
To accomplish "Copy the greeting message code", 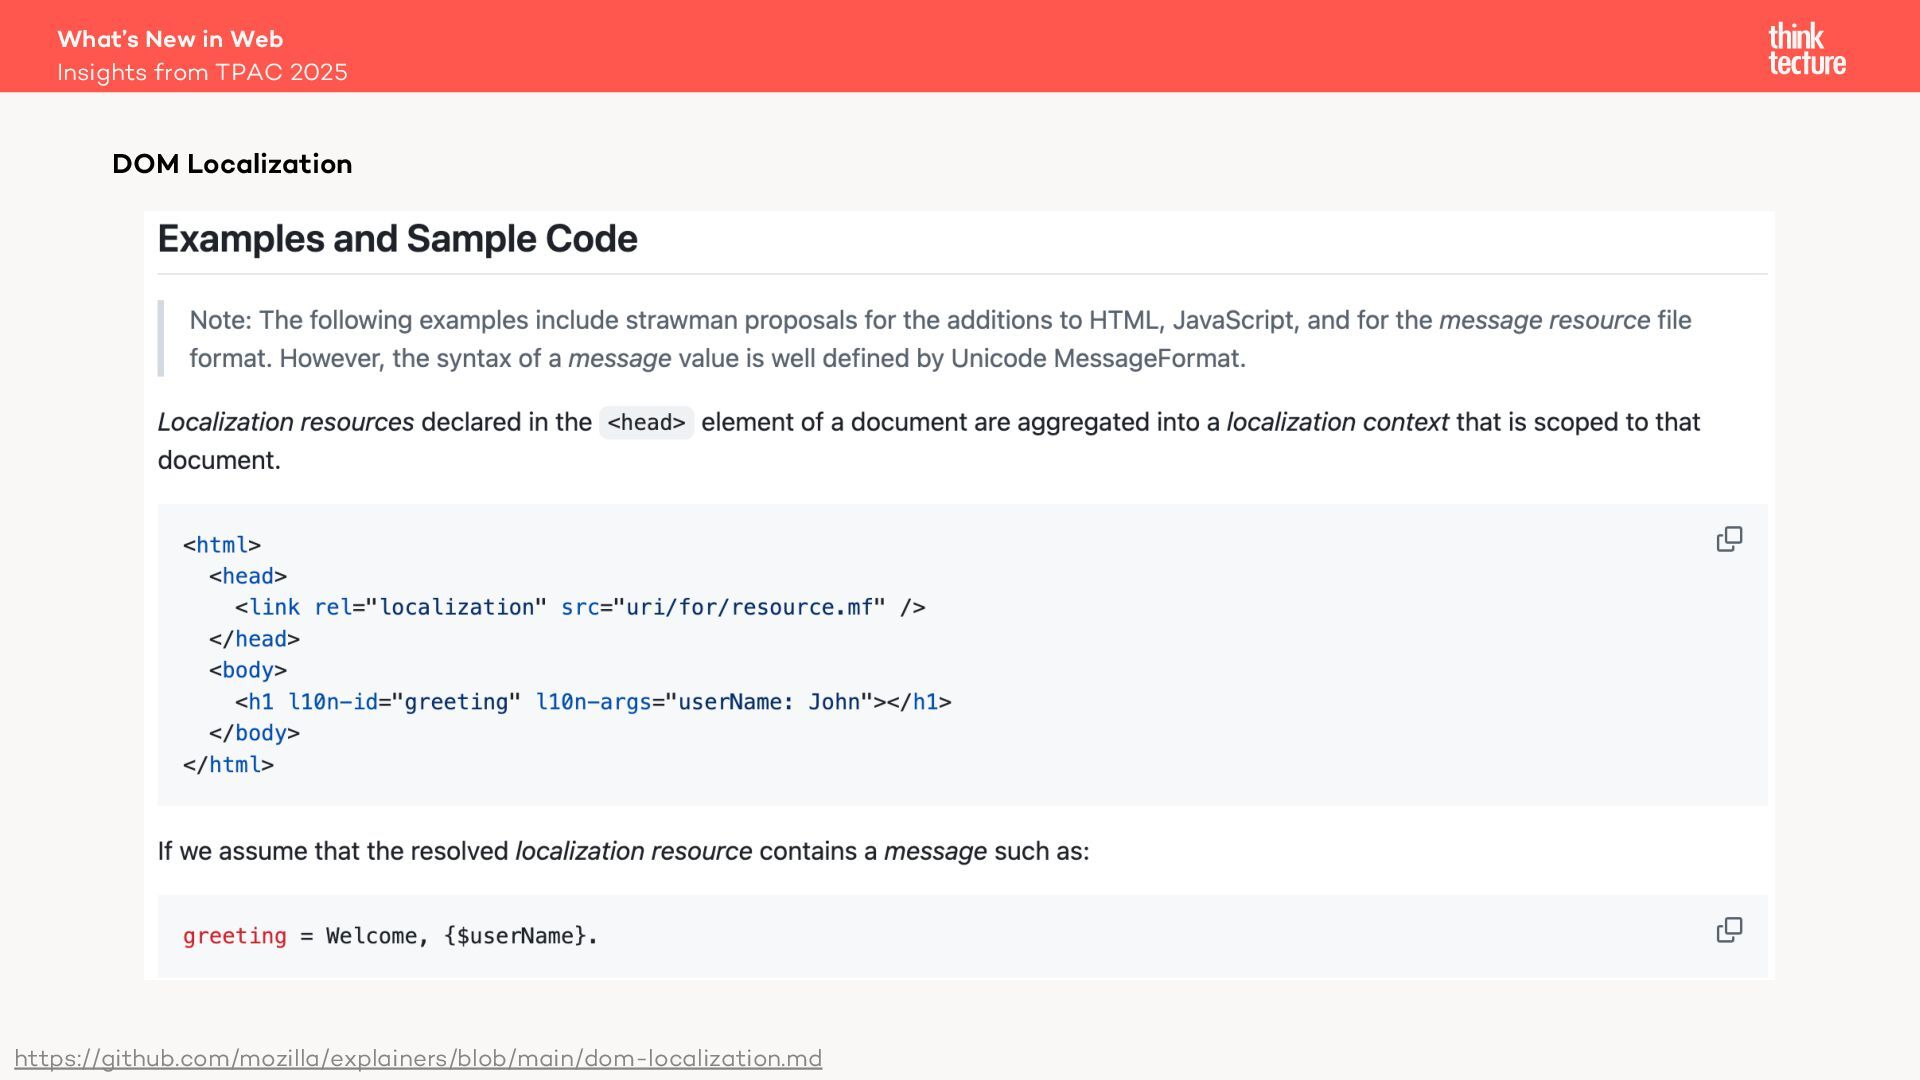I will [x=1729, y=931].
